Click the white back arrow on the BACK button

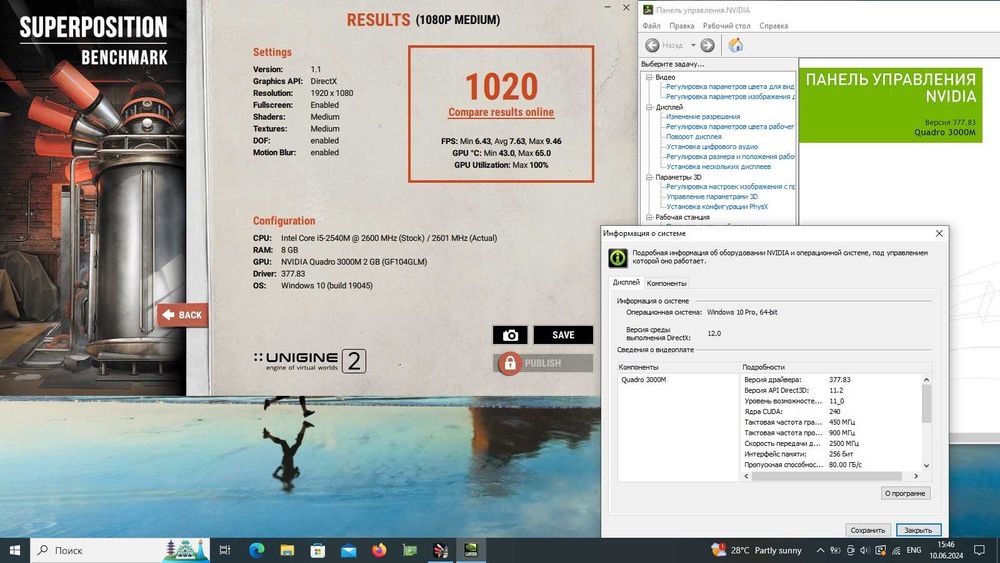click(x=168, y=314)
